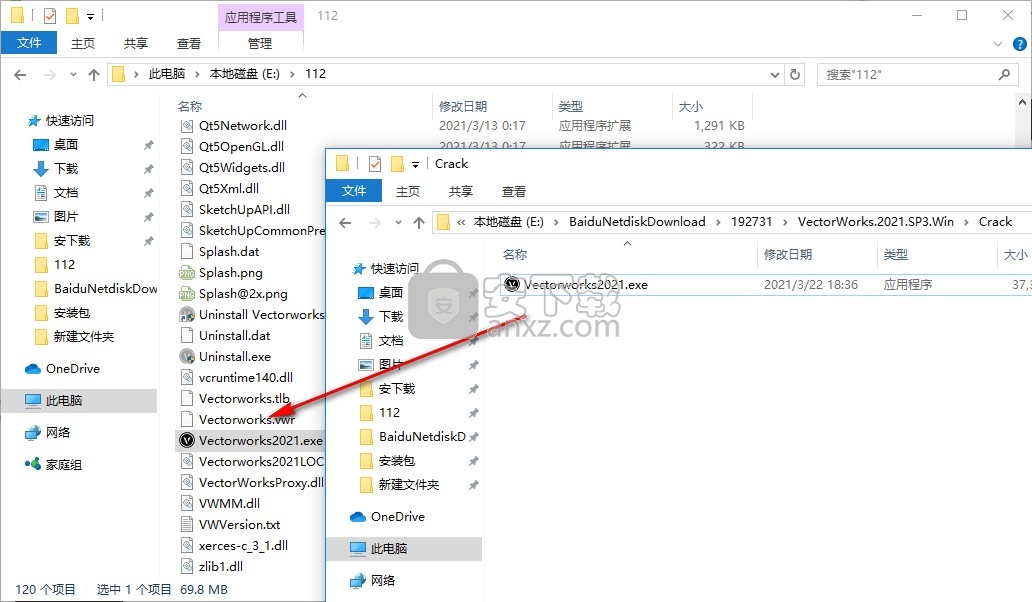Open 查看 tab in 112 window
This screenshot has width=1032, height=602.
point(189,43)
